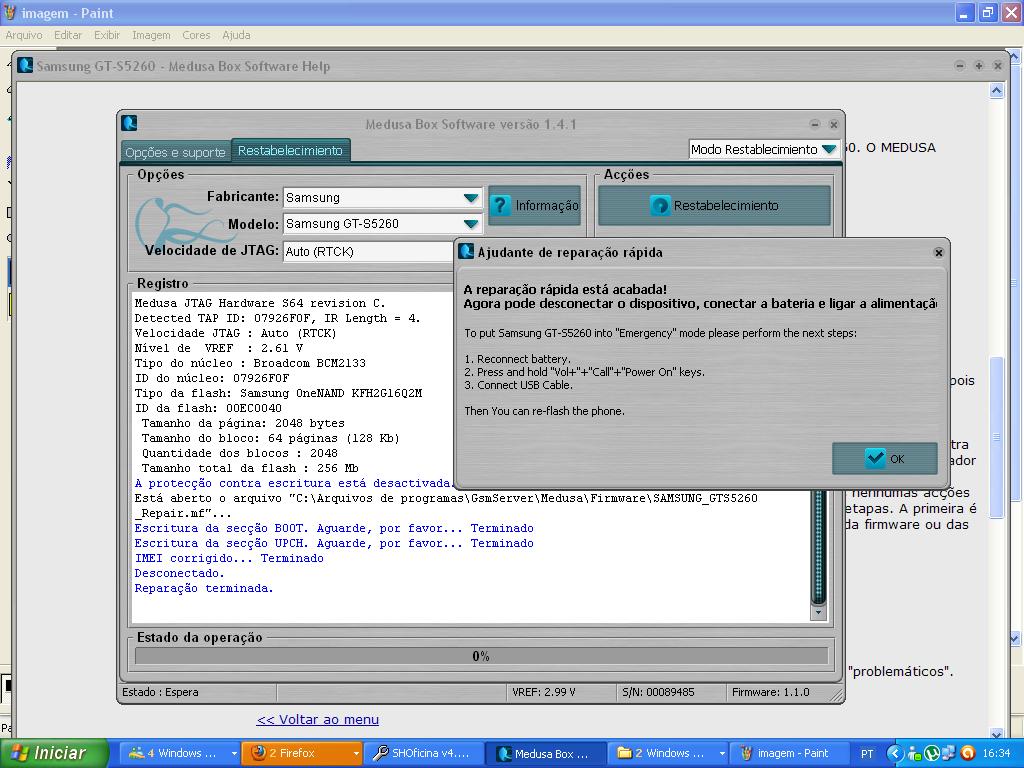Expand the Modelo Samsung GT-S5260 dropdown
This screenshot has width=1024, height=768.
click(x=383, y=224)
